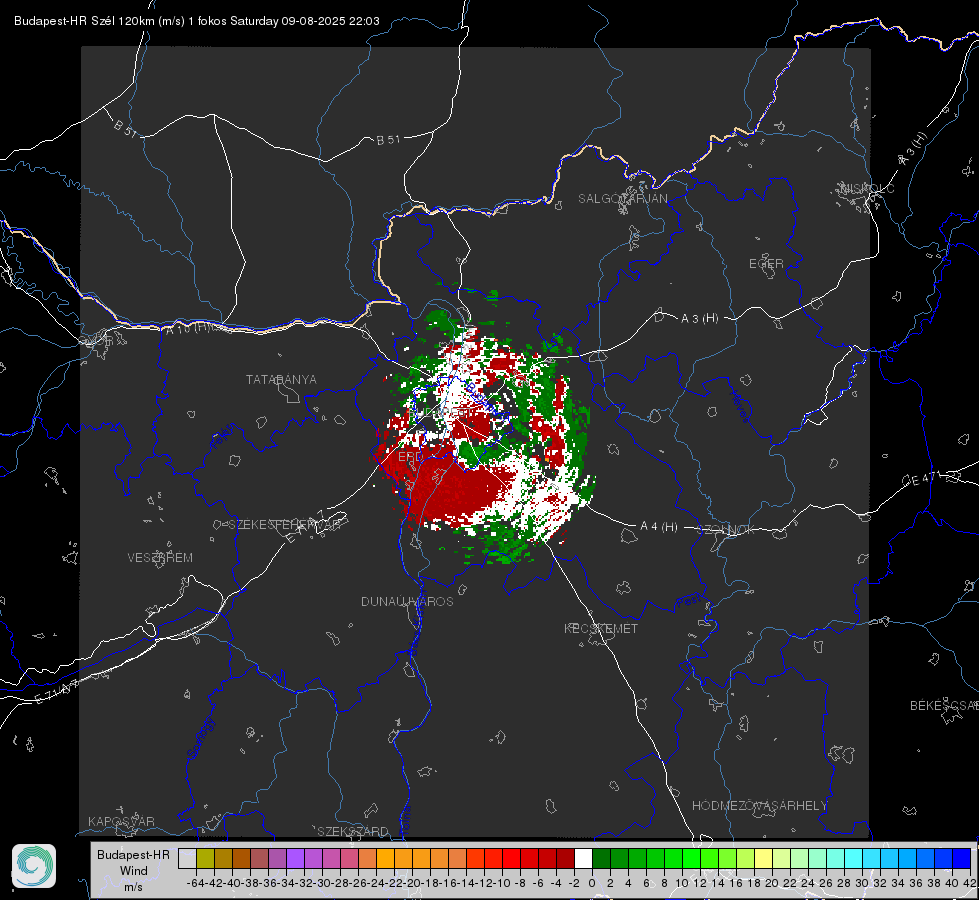Select the A 3 (H) road label near Miskolc
979x900 pixels.
click(913, 150)
